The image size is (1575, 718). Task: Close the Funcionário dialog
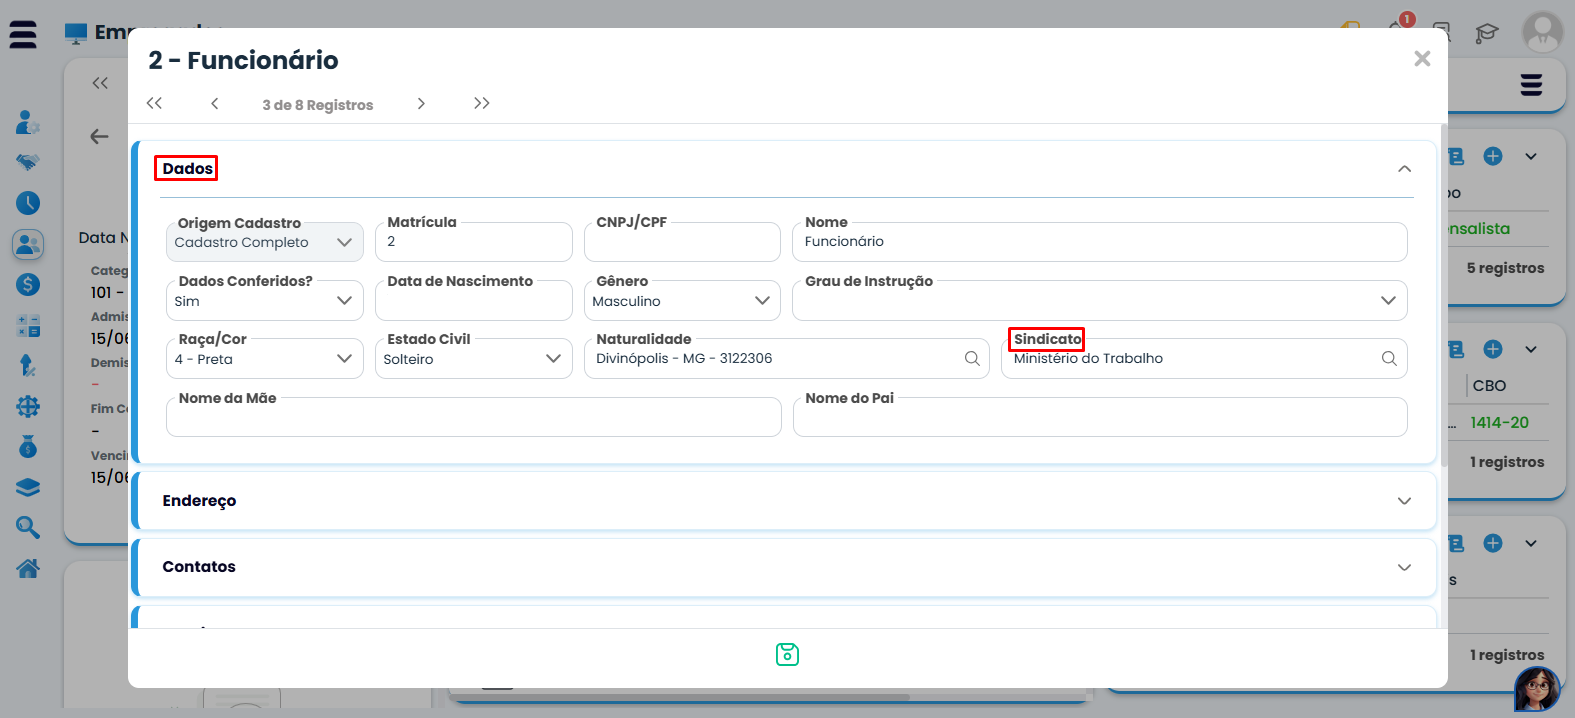click(x=1422, y=59)
